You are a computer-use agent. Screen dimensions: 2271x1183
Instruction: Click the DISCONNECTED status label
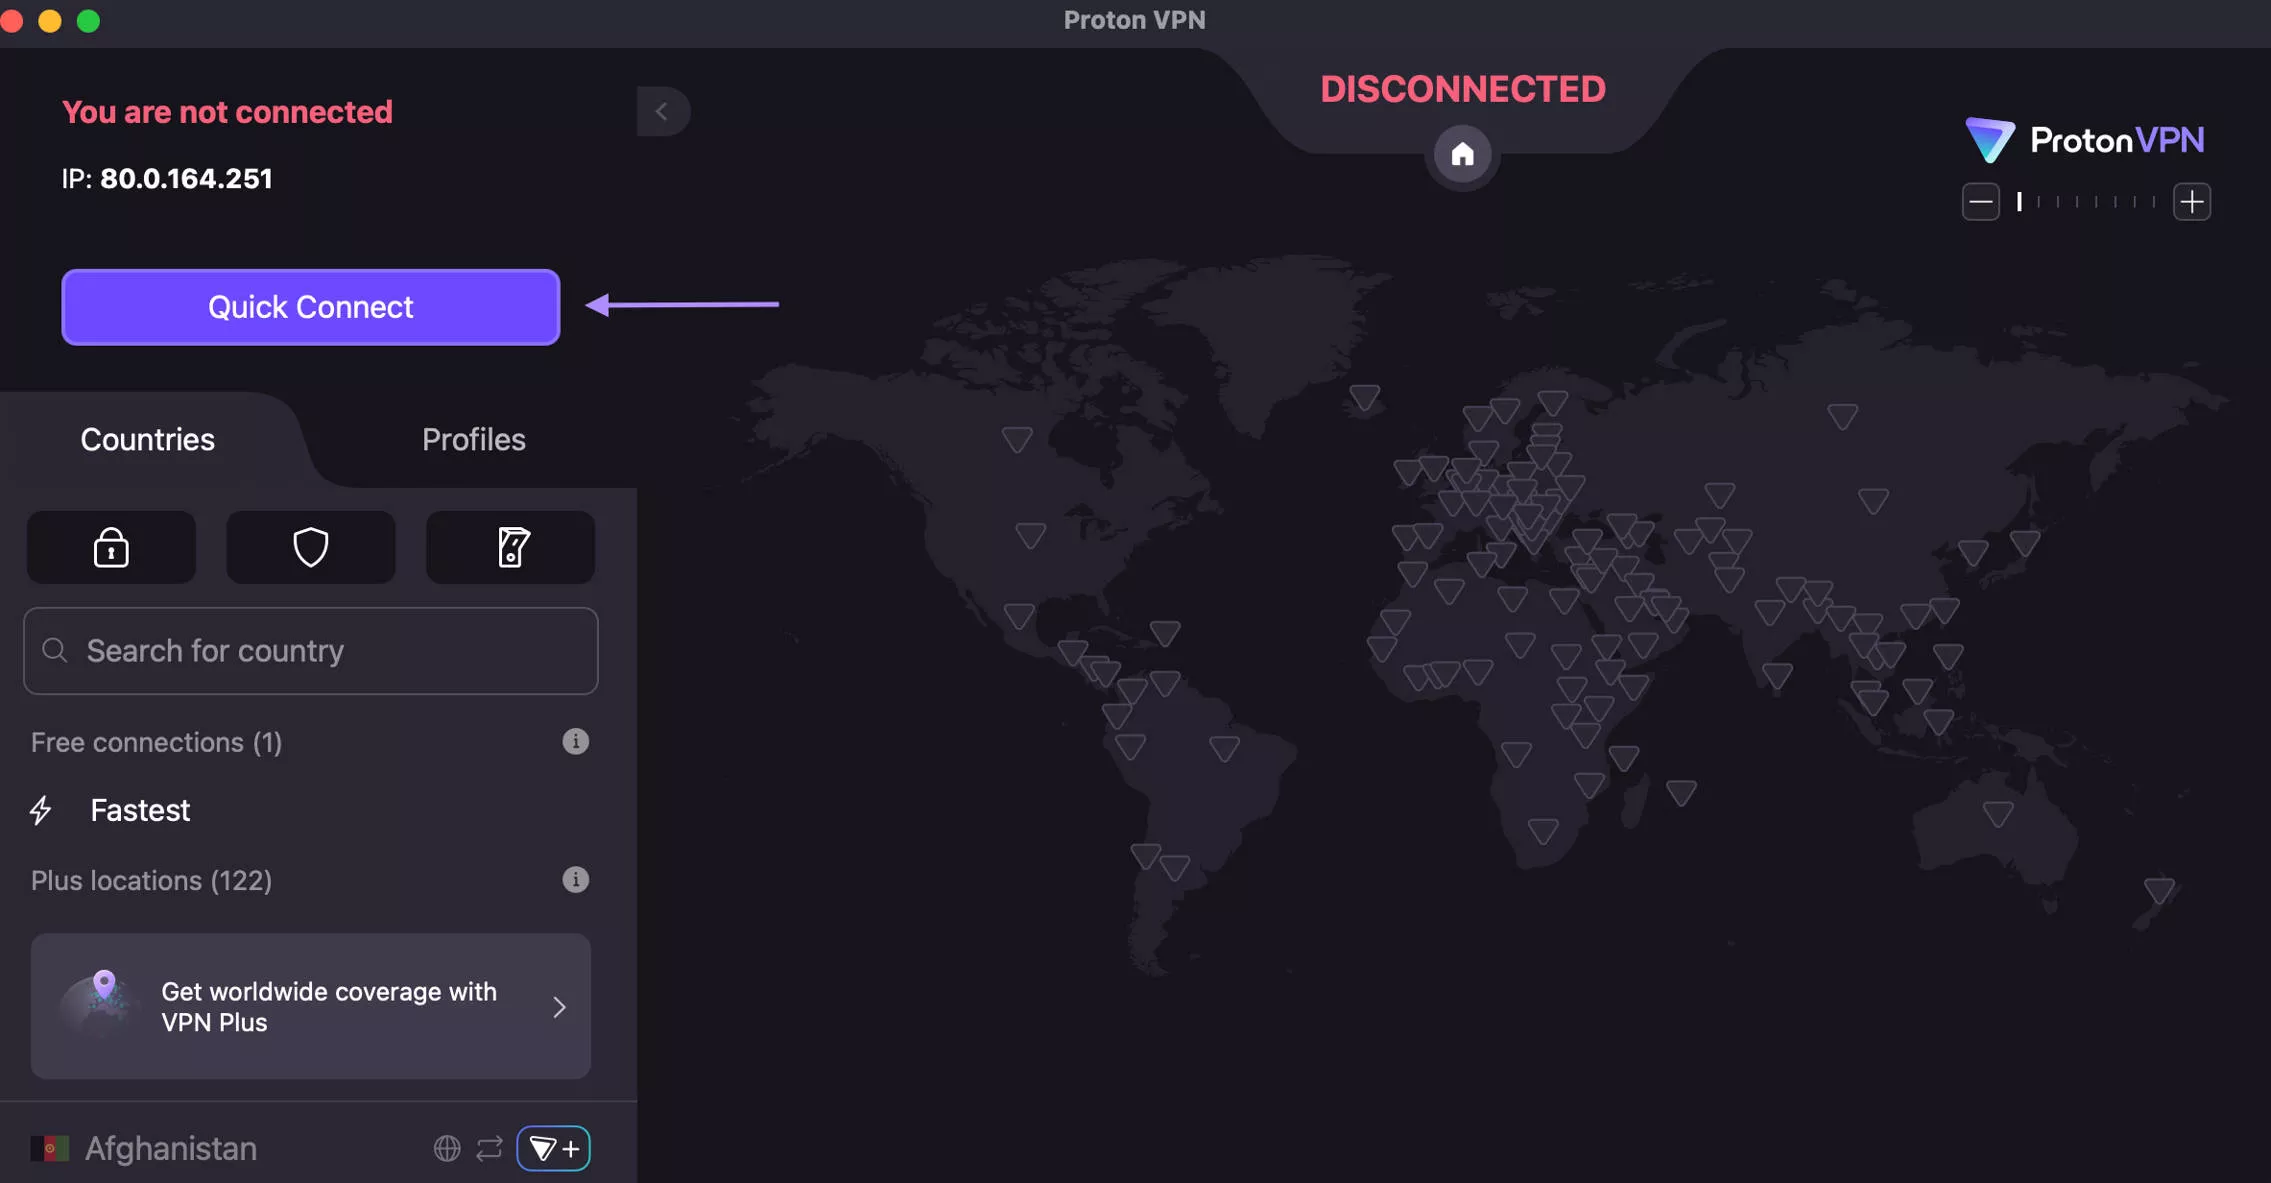point(1463,89)
